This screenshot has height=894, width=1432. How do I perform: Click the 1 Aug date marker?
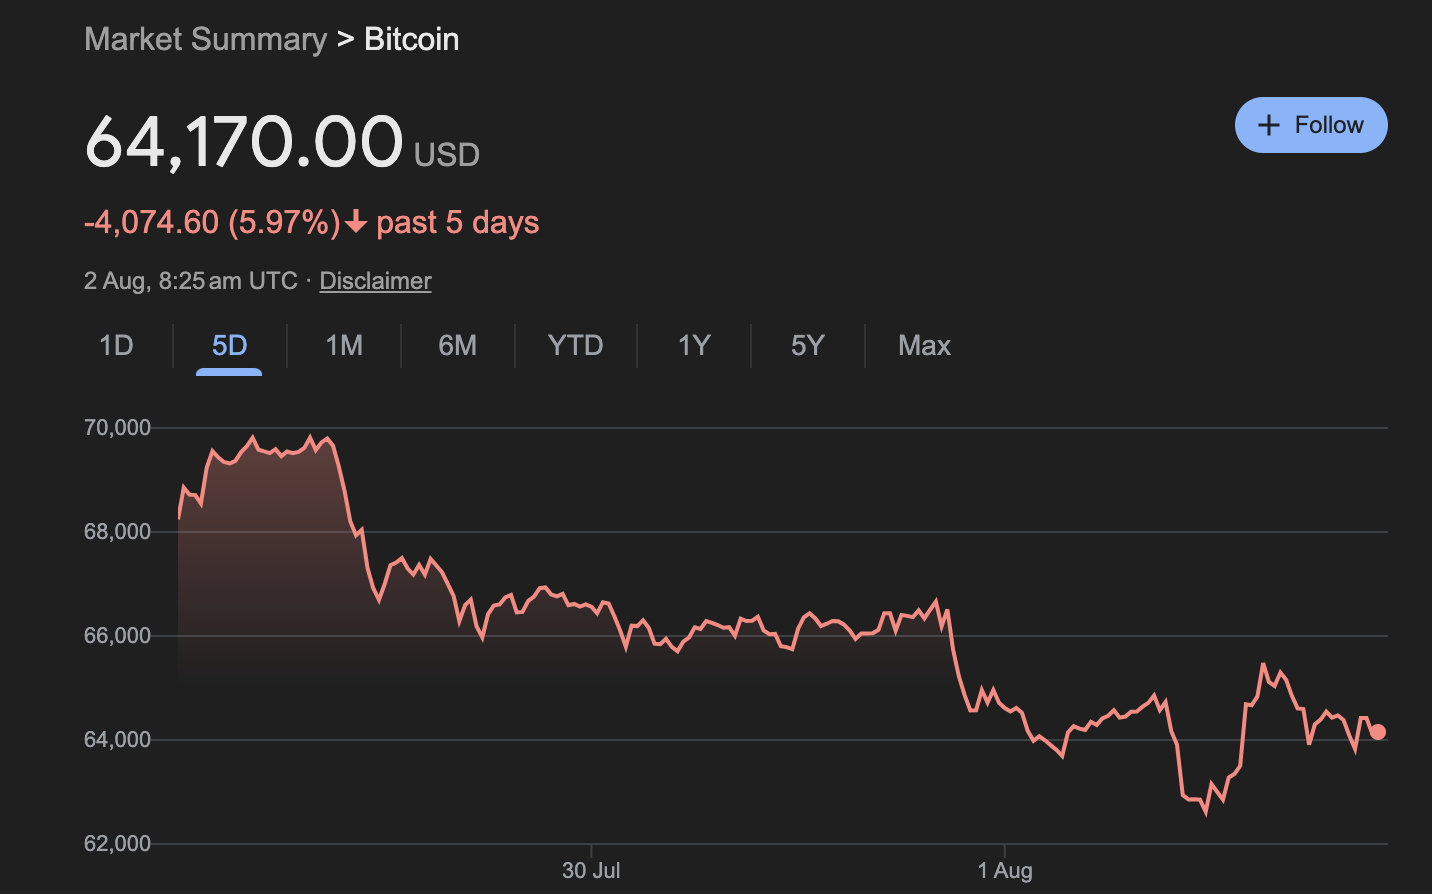pos(1005,870)
